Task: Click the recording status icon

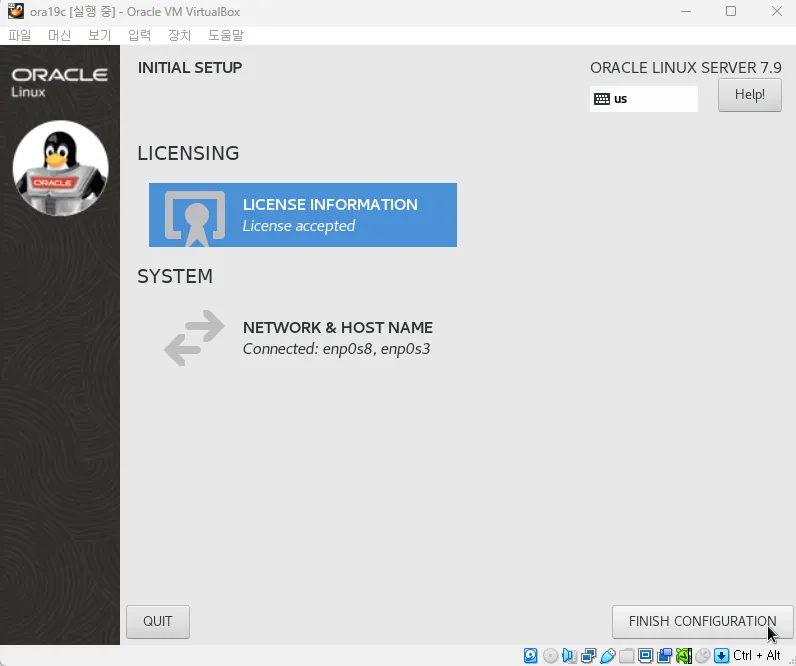Action: coord(665,655)
